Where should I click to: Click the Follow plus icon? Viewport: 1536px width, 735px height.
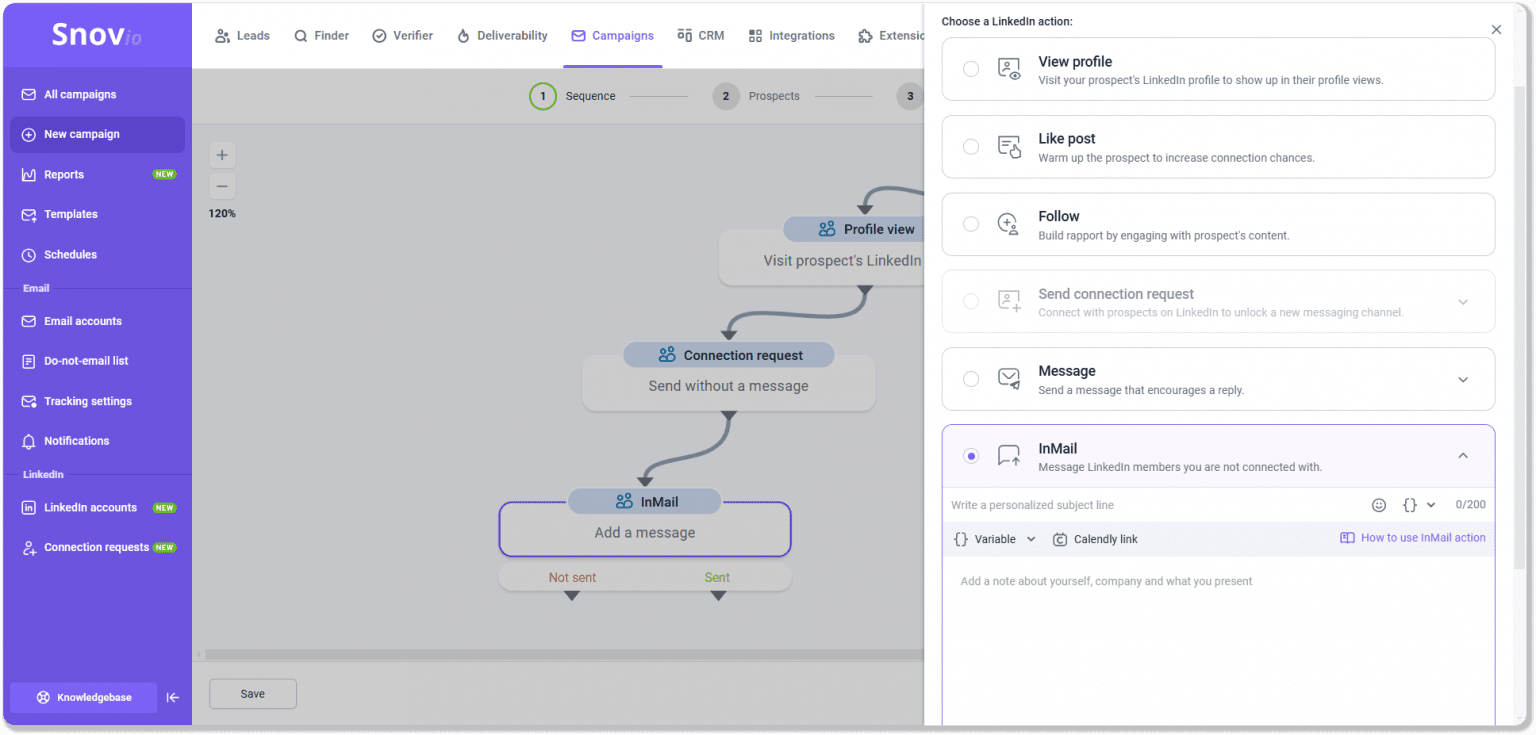tap(1009, 224)
